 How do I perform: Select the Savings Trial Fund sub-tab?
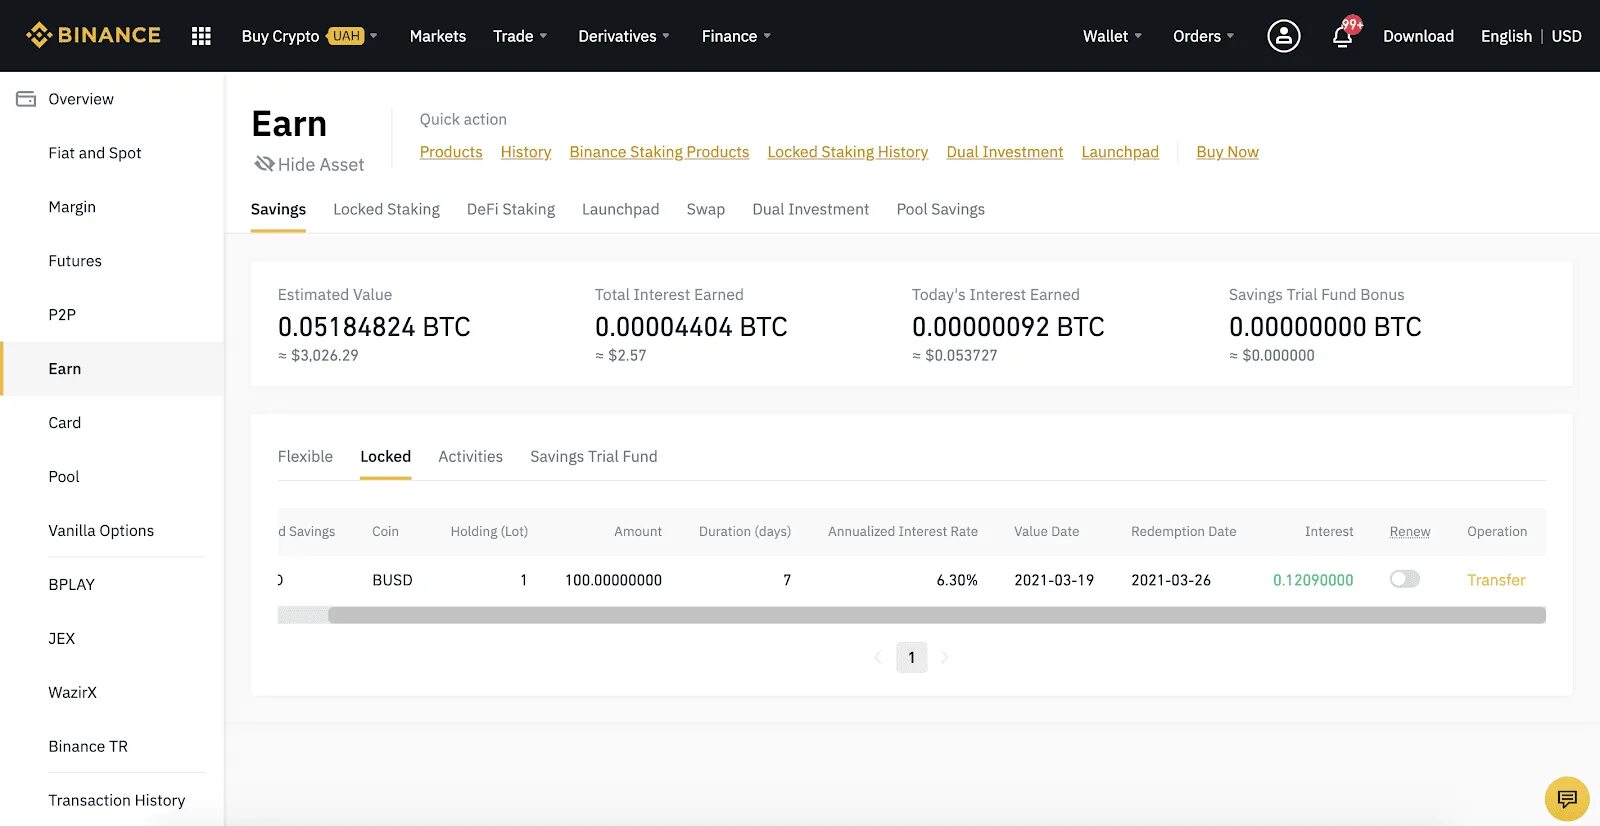pos(594,456)
